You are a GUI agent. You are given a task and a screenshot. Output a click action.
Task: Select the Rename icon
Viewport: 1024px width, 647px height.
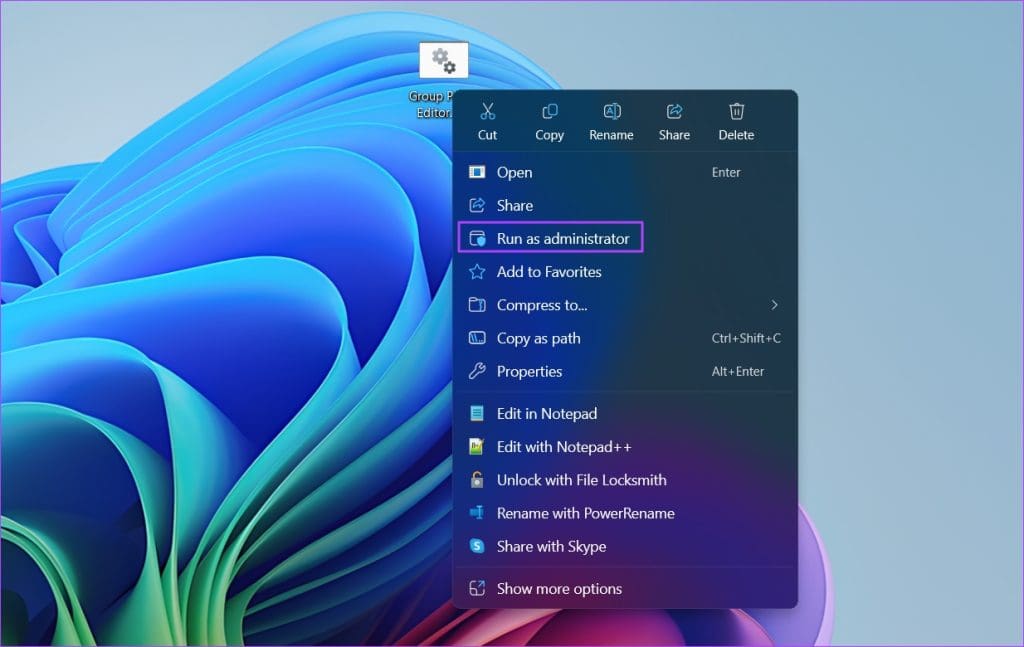611,111
